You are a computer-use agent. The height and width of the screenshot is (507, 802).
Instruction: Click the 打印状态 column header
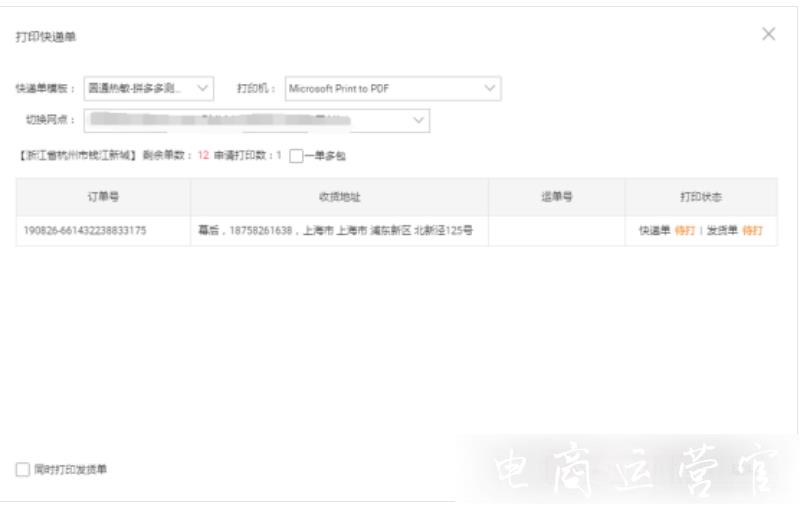coord(700,197)
